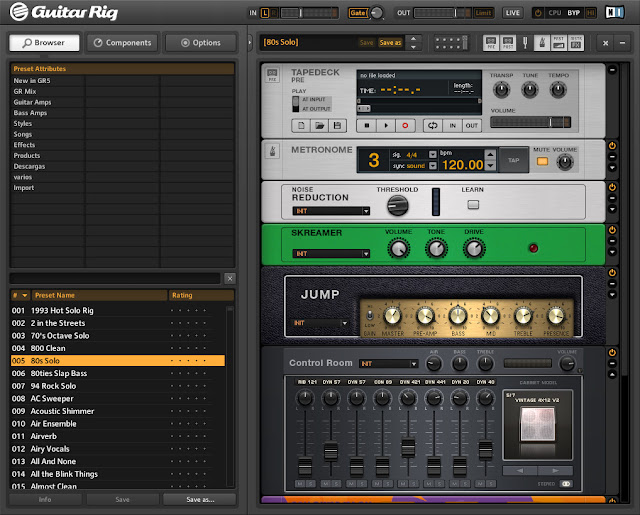Clear the preset search with X button

point(230,278)
